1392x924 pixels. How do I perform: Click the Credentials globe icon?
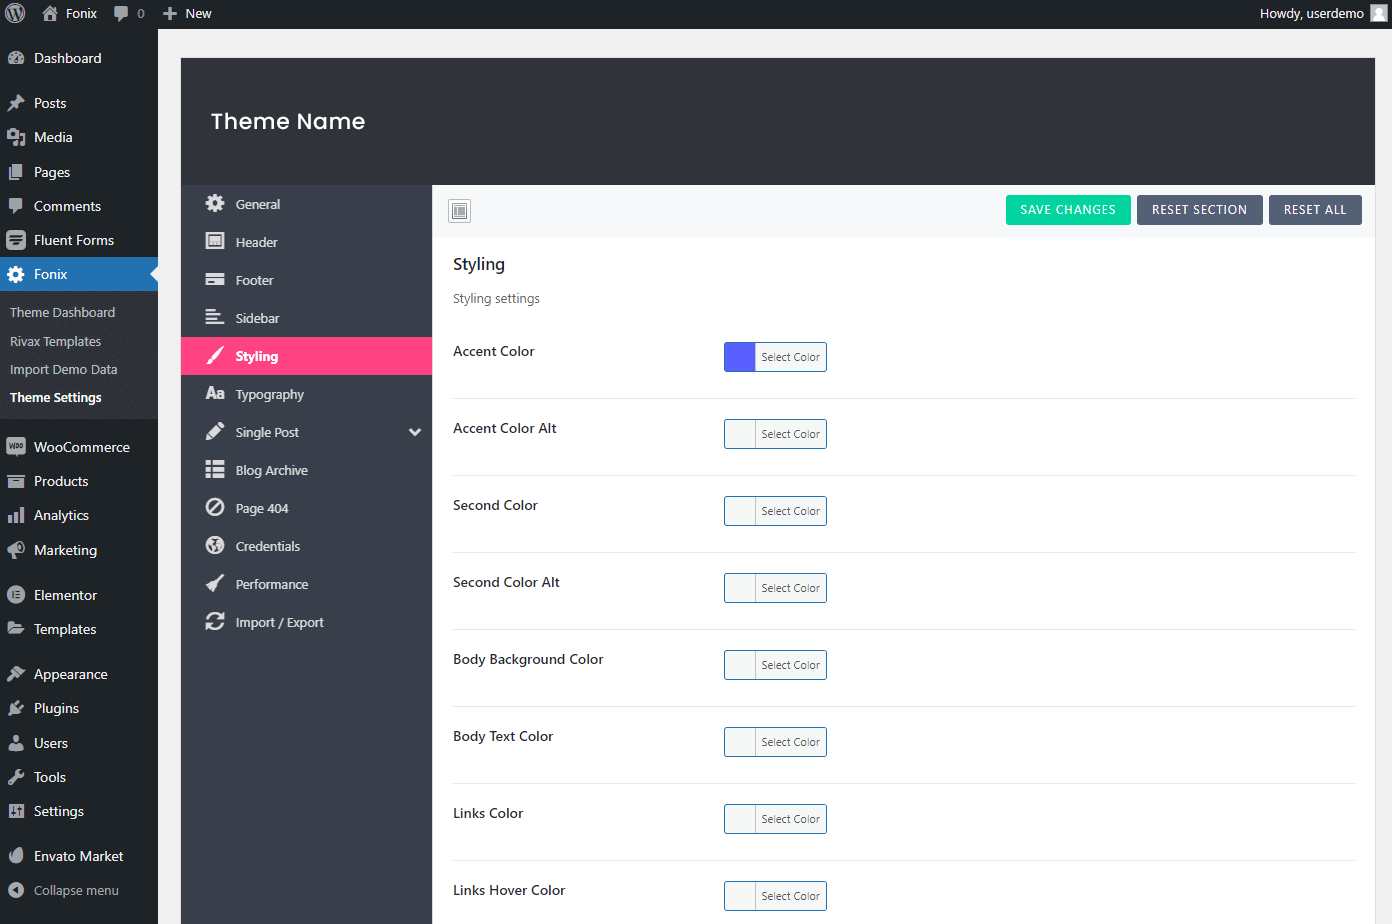(x=215, y=546)
